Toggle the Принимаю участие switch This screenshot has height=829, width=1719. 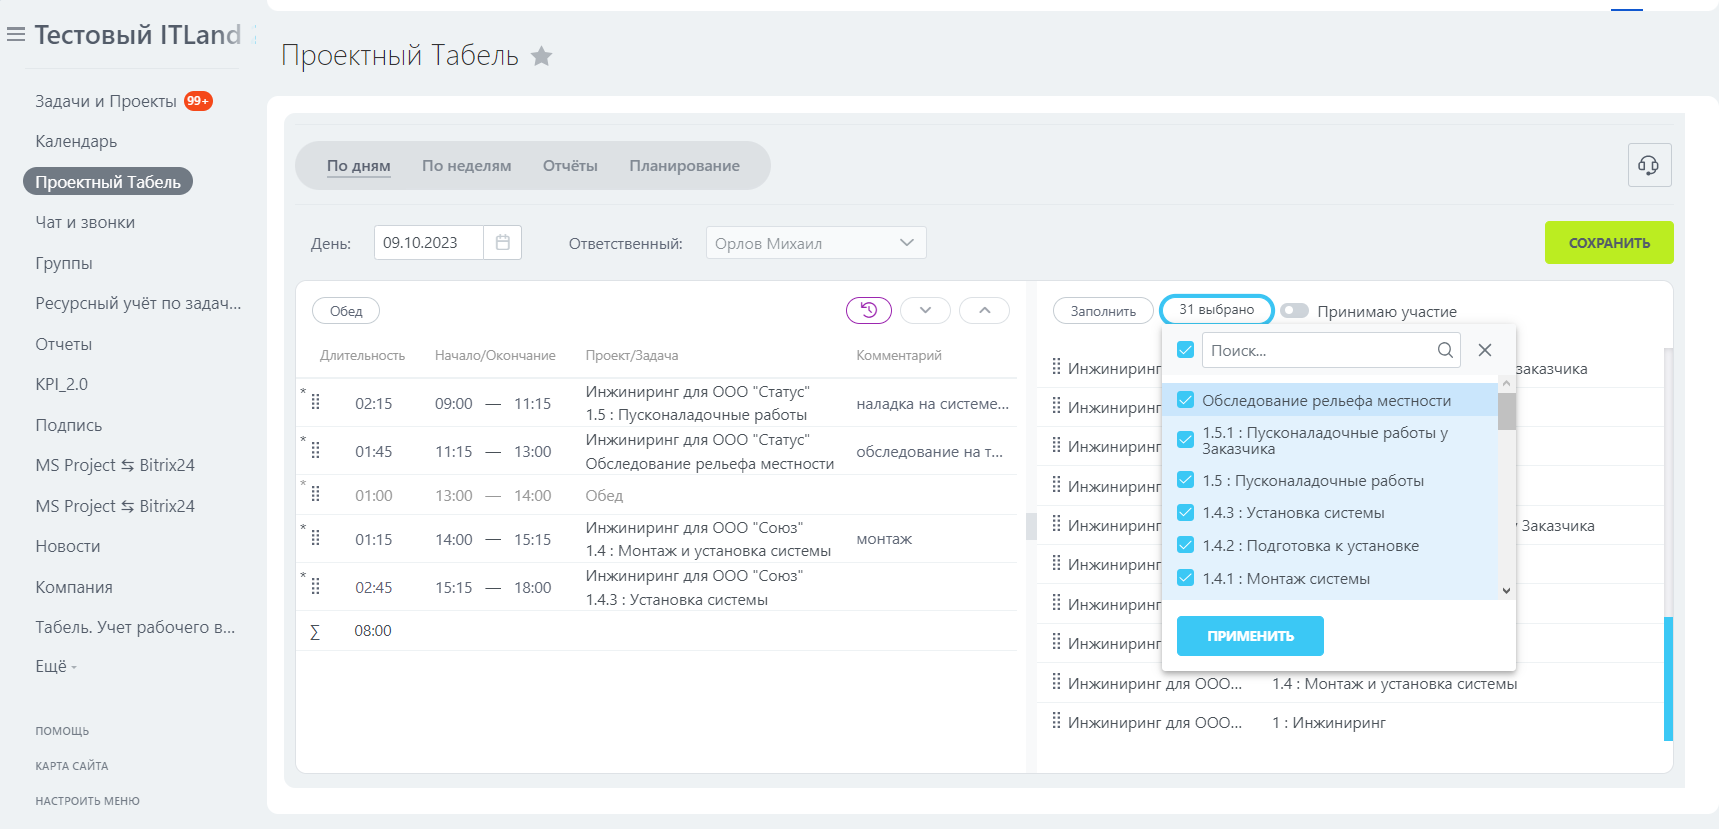[x=1295, y=311]
